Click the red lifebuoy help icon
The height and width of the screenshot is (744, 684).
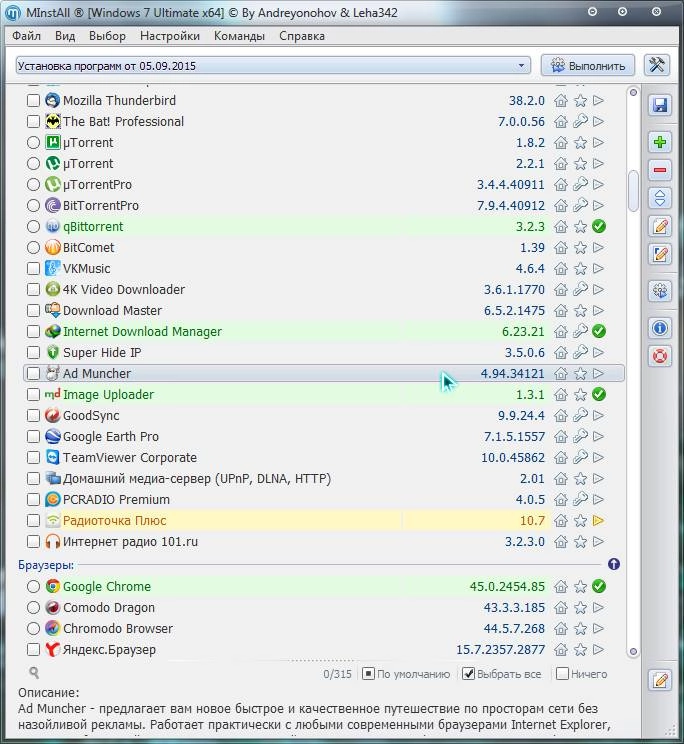660,356
